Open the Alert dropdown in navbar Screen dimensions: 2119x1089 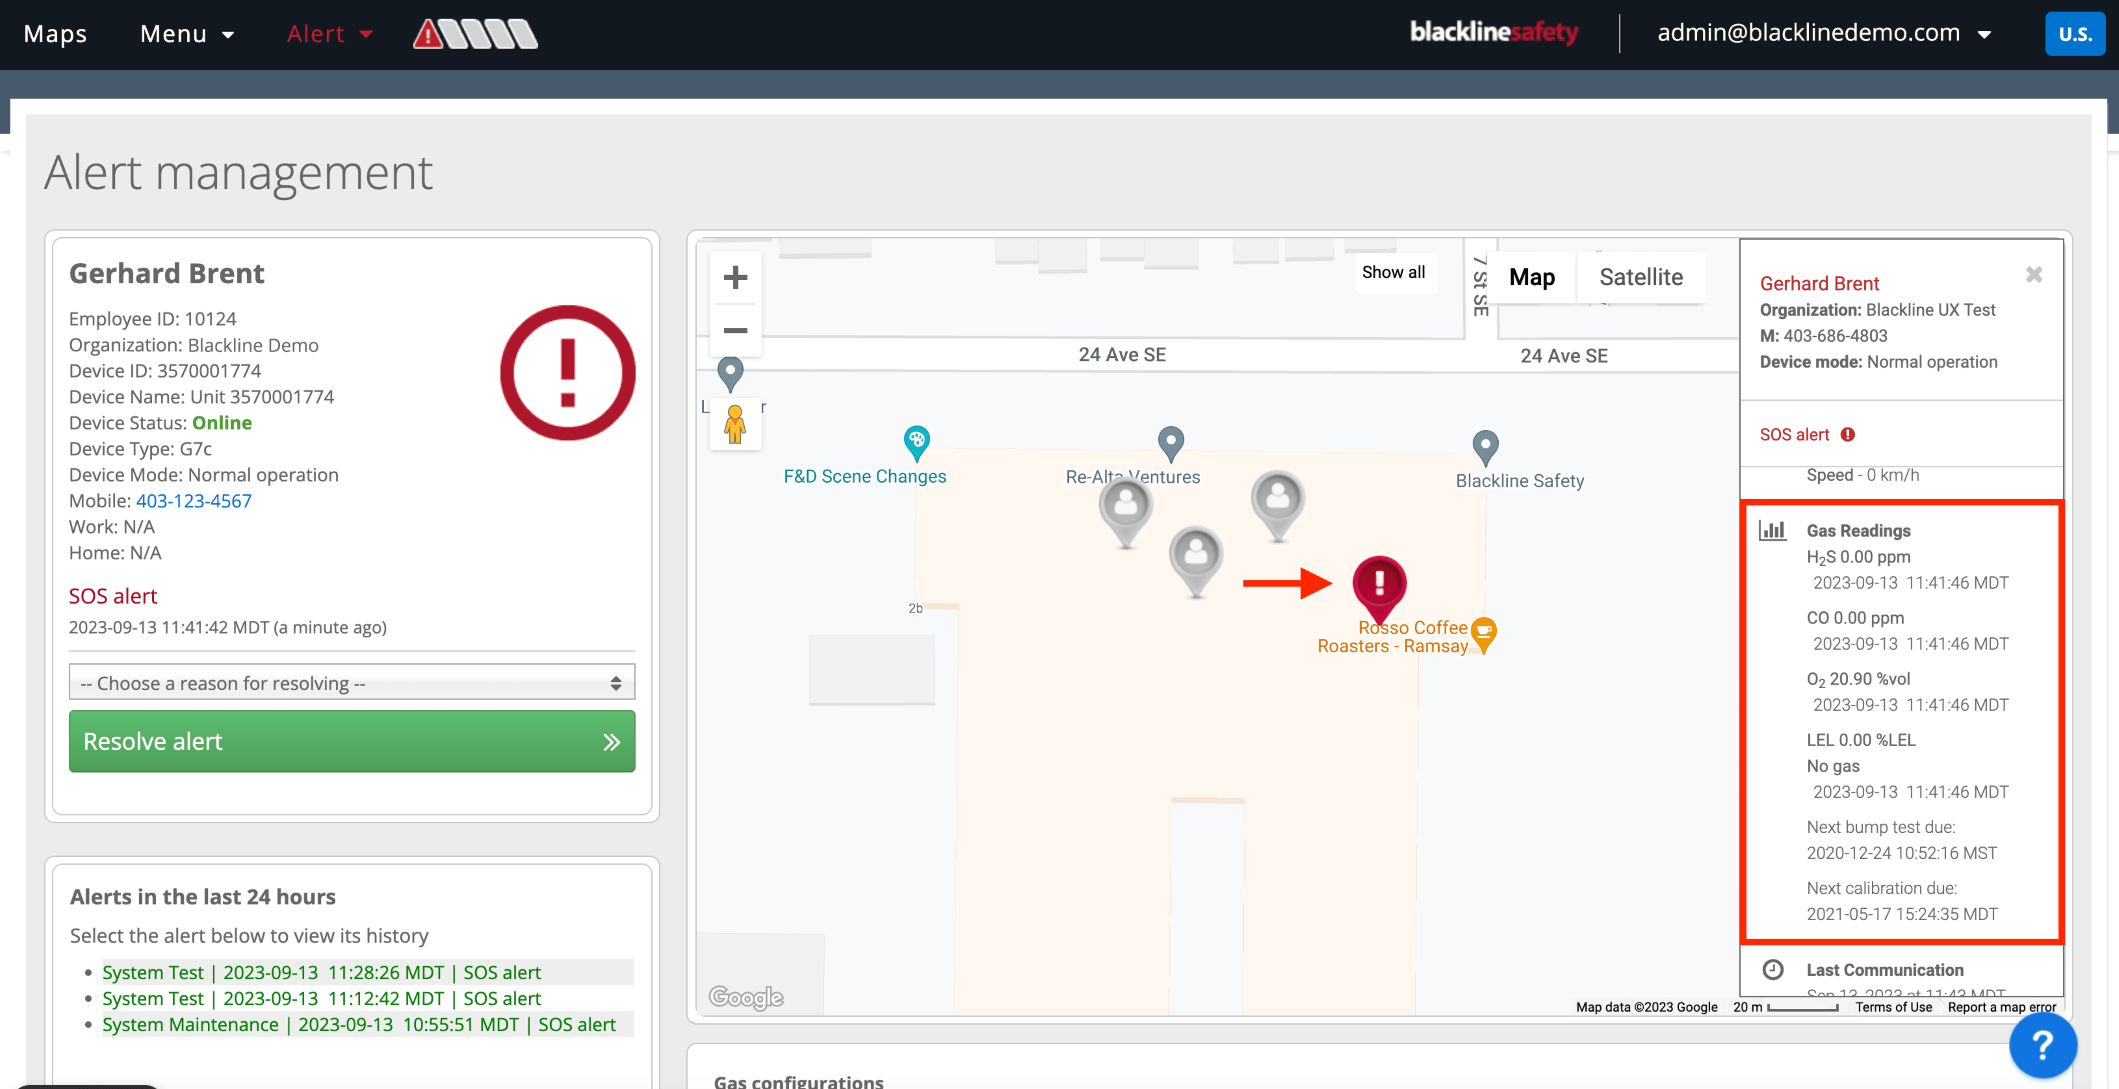(329, 34)
